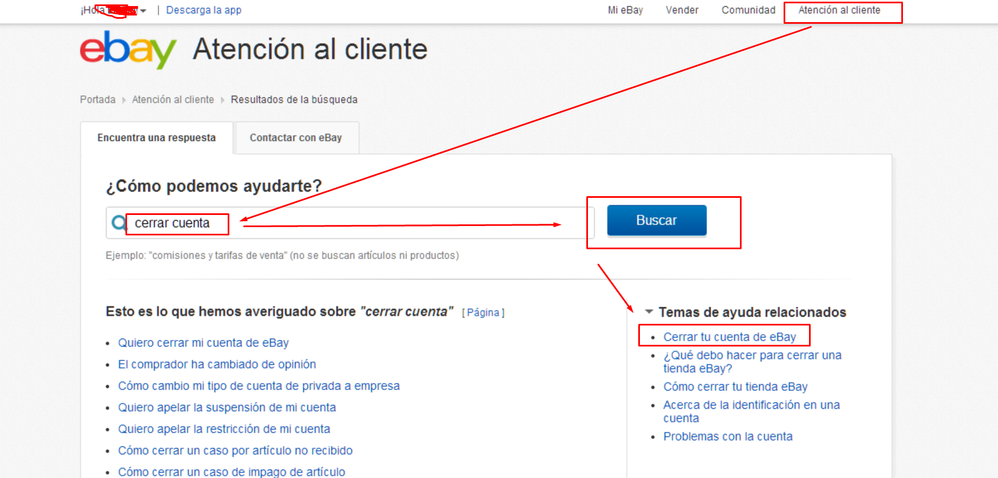Image resolution: width=998 pixels, height=478 pixels.
Task: Open Cómo cerrar un caso por artículo no recibido
Action: 235,451
